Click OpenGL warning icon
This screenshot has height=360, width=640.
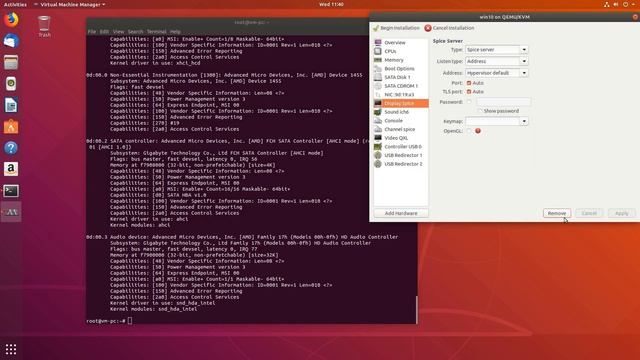pos(478,131)
